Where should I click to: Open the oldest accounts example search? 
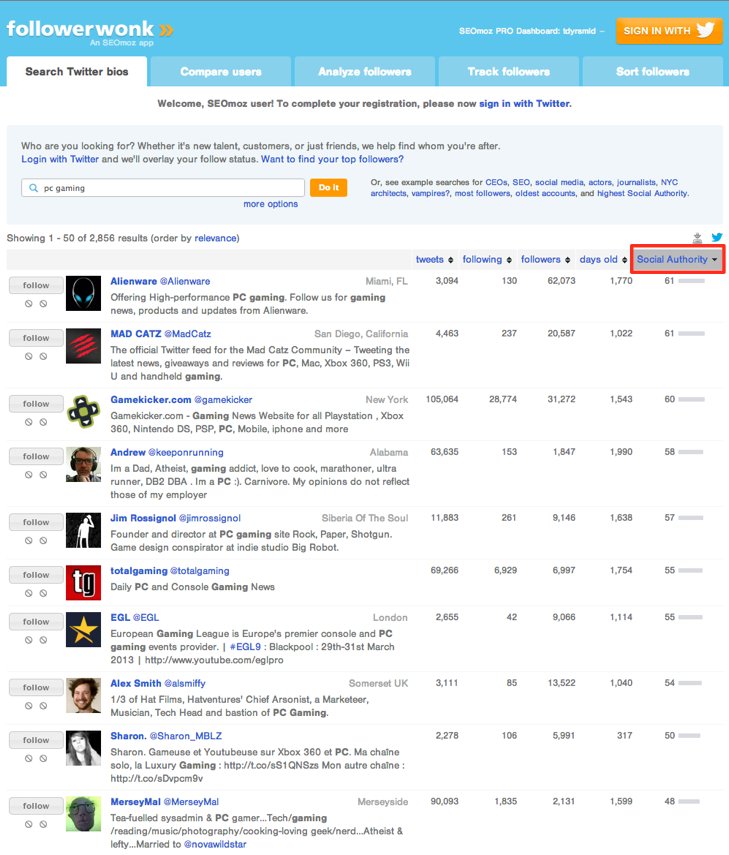point(545,193)
